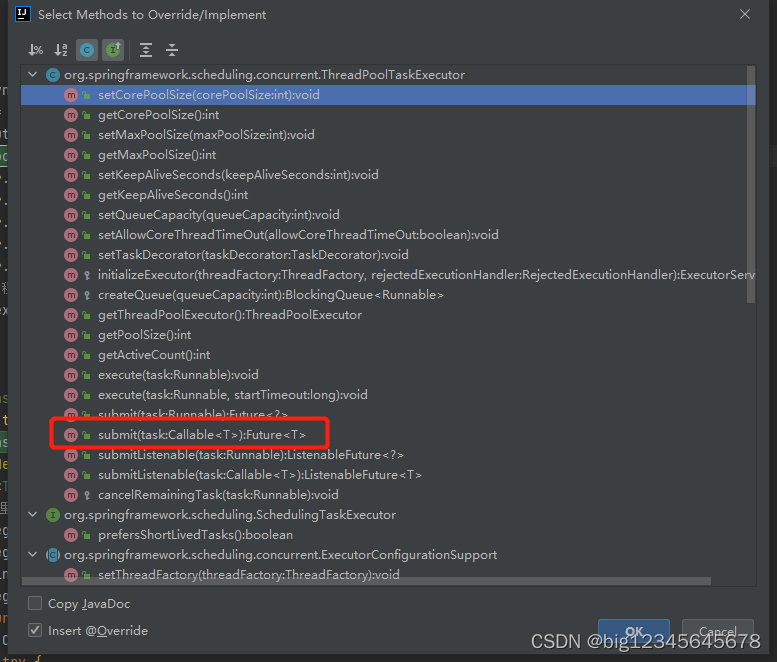Confirm with the OK button

click(x=634, y=631)
